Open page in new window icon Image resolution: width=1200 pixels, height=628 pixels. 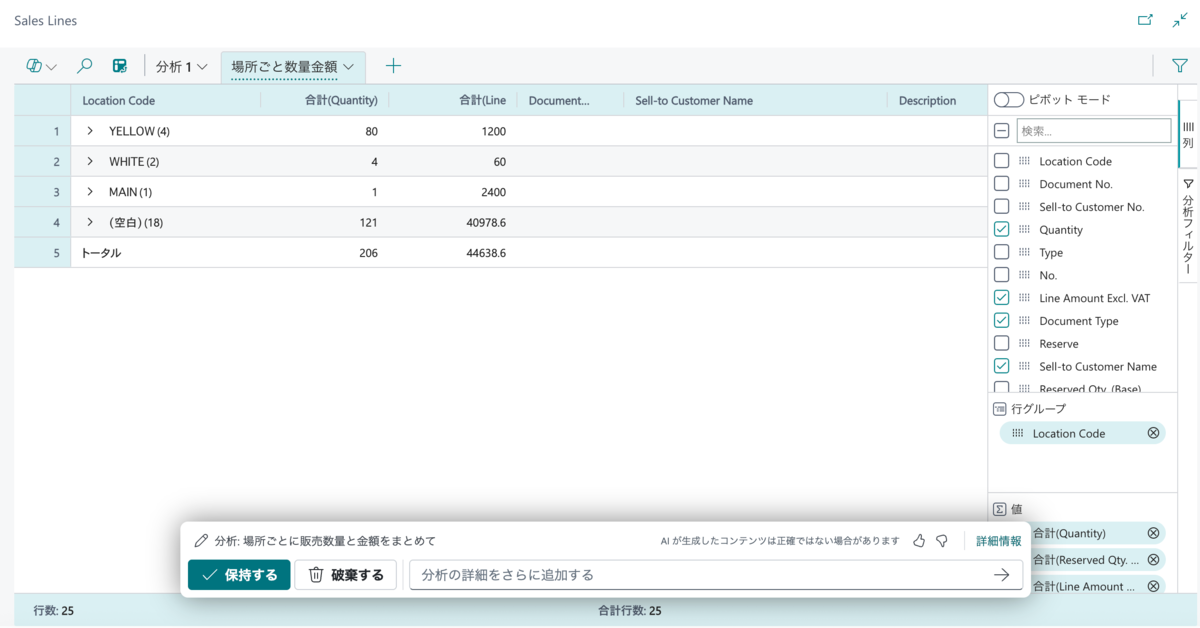tap(1145, 20)
